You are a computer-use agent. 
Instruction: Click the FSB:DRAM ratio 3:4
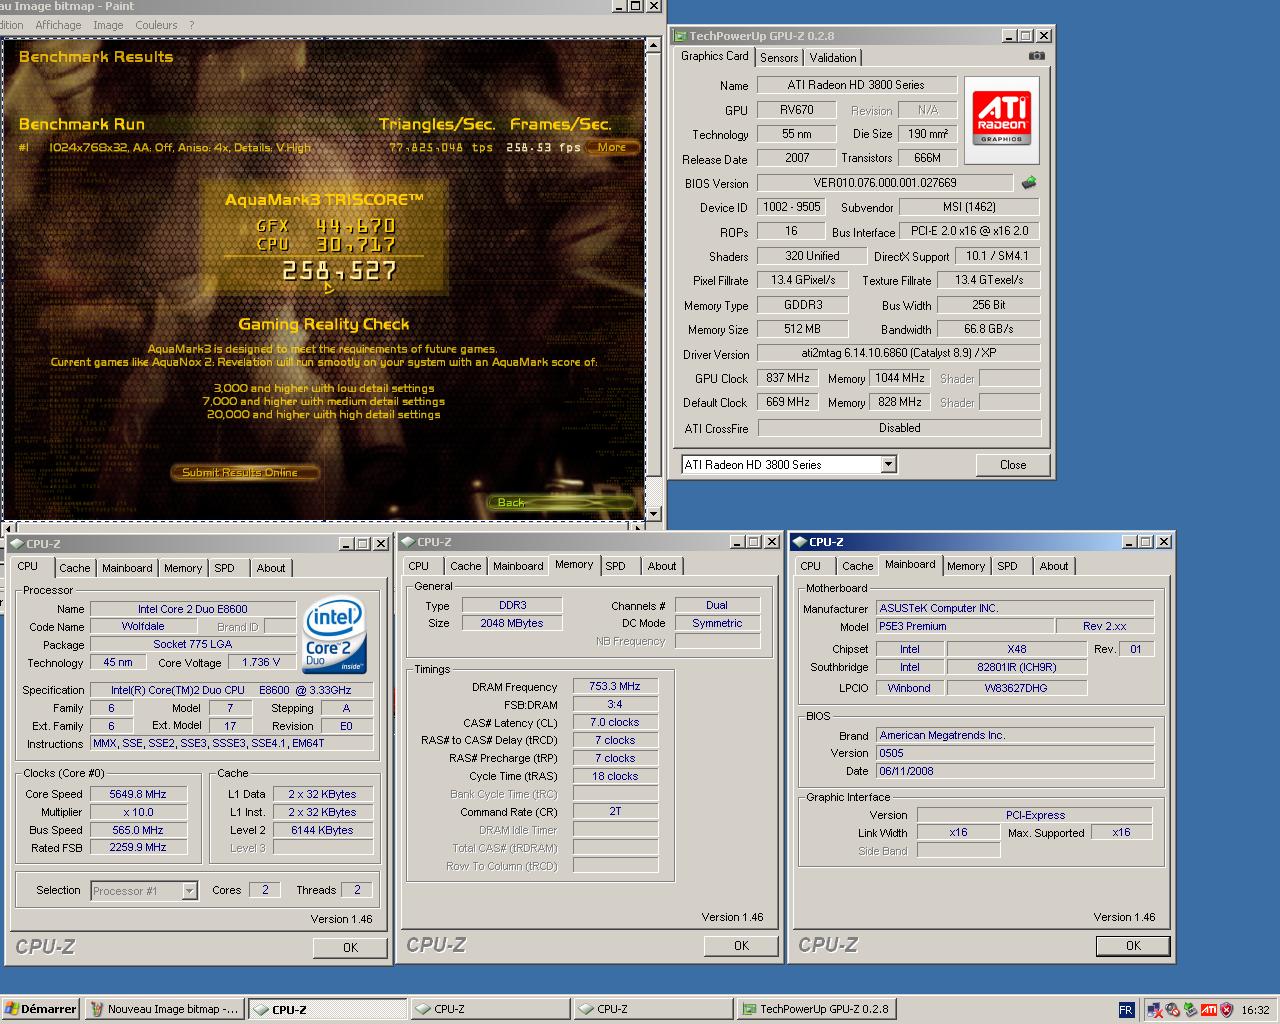coord(615,704)
